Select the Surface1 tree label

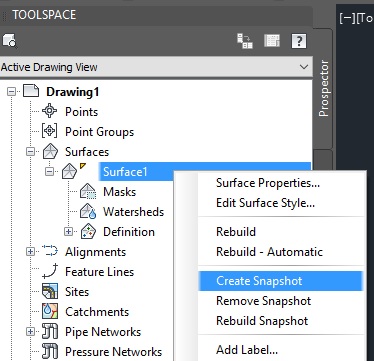click(x=125, y=172)
